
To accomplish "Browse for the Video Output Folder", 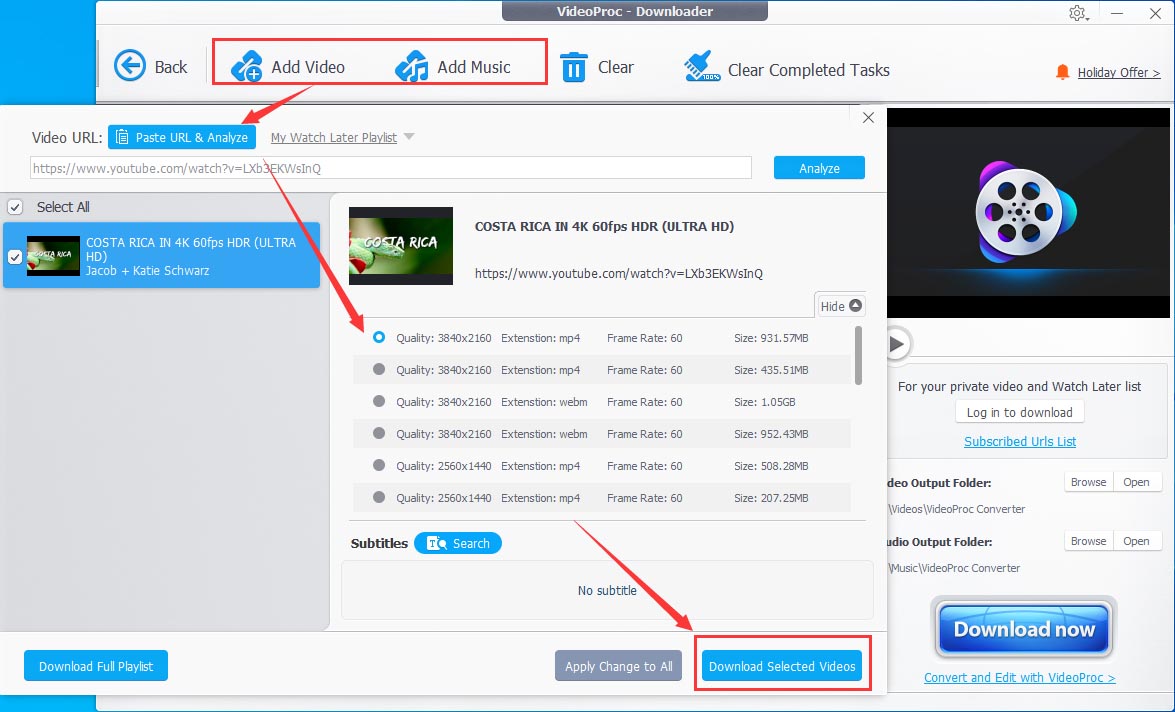I will pos(1088,482).
